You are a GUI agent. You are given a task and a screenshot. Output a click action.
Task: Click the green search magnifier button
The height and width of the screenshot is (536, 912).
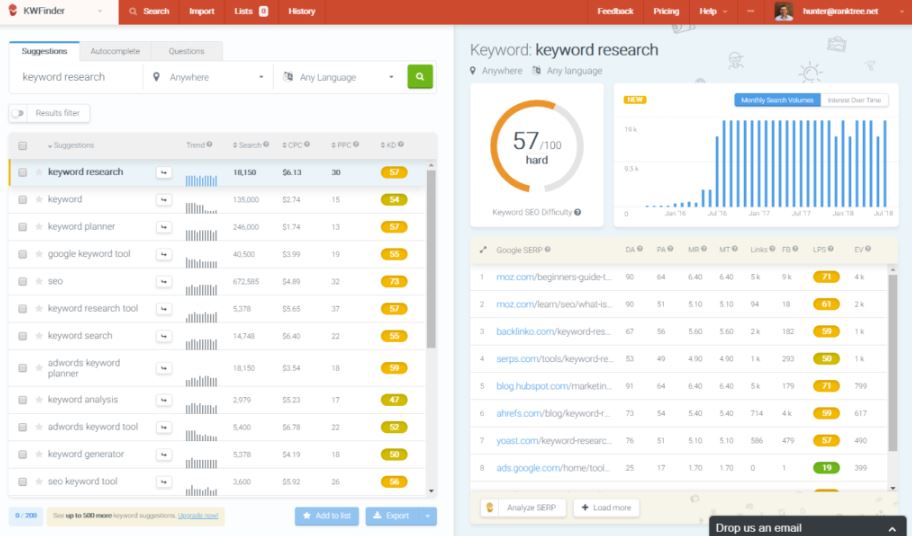pyautogui.click(x=420, y=77)
